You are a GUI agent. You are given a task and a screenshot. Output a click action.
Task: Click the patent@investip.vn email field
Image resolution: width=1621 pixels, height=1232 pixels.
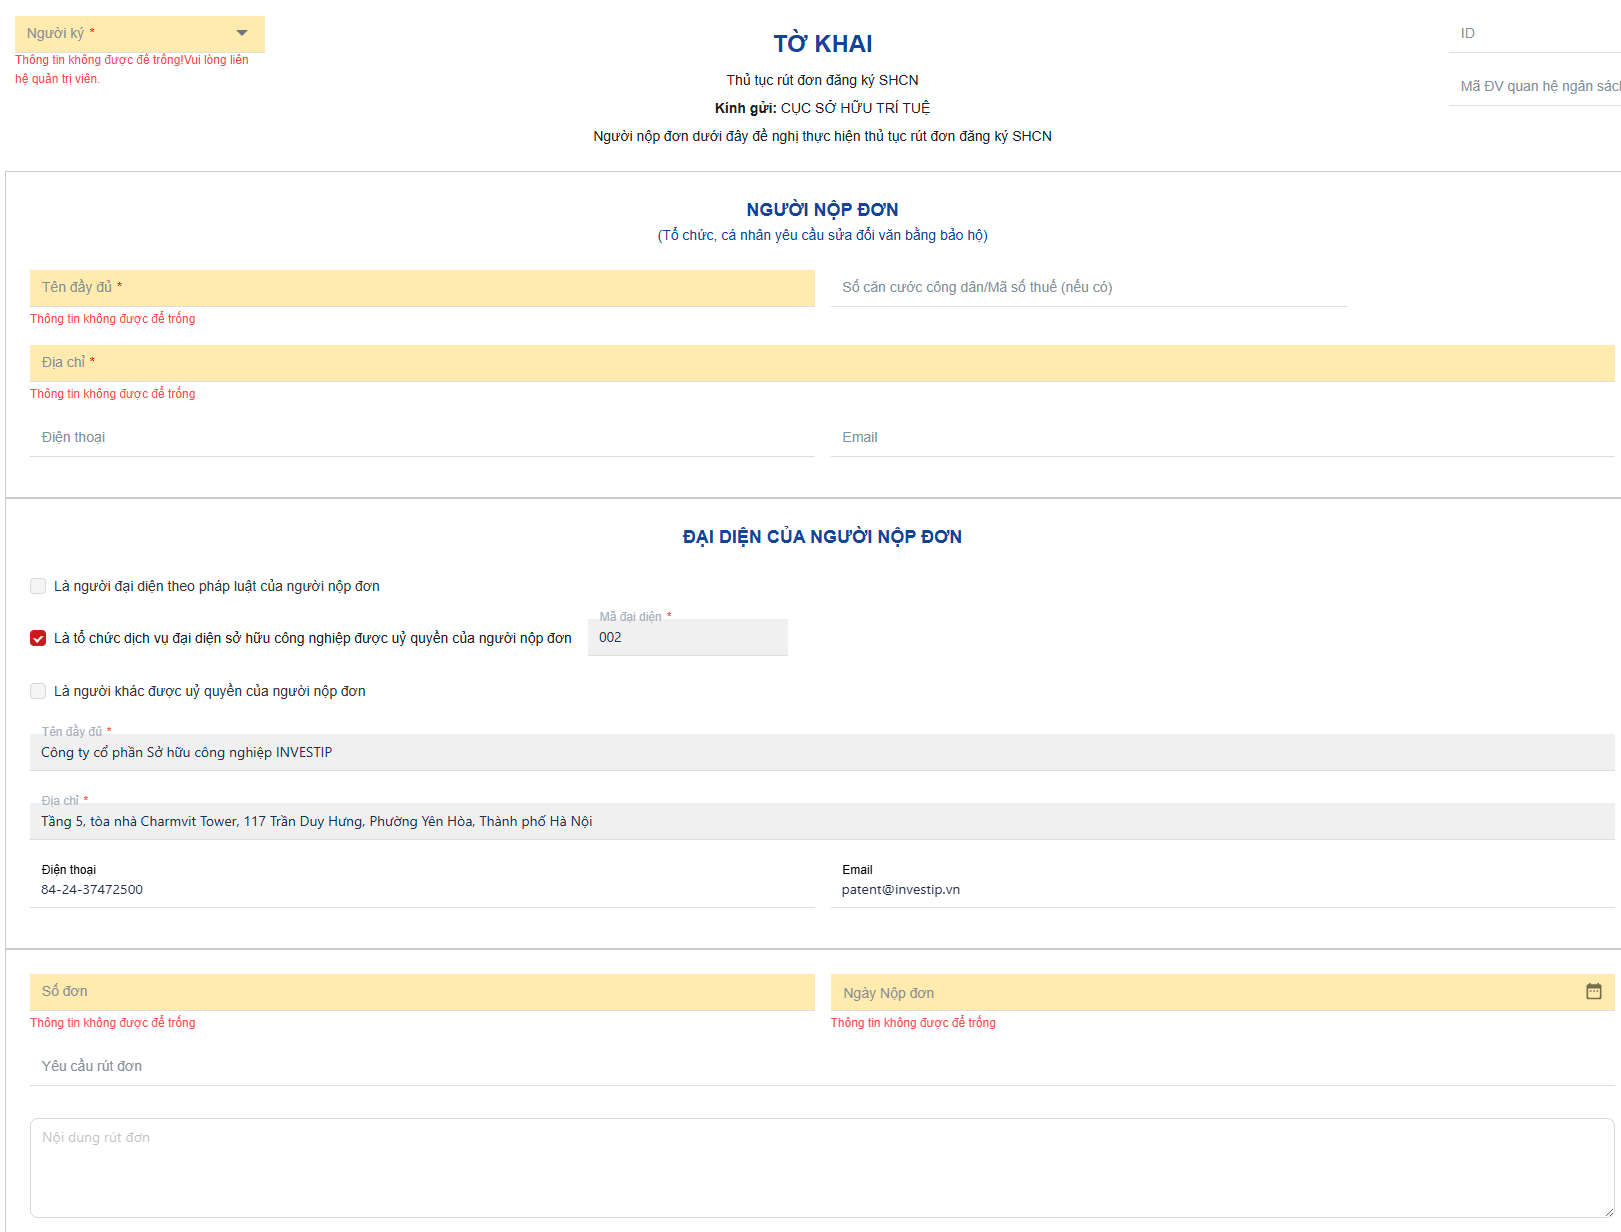click(x=1221, y=890)
